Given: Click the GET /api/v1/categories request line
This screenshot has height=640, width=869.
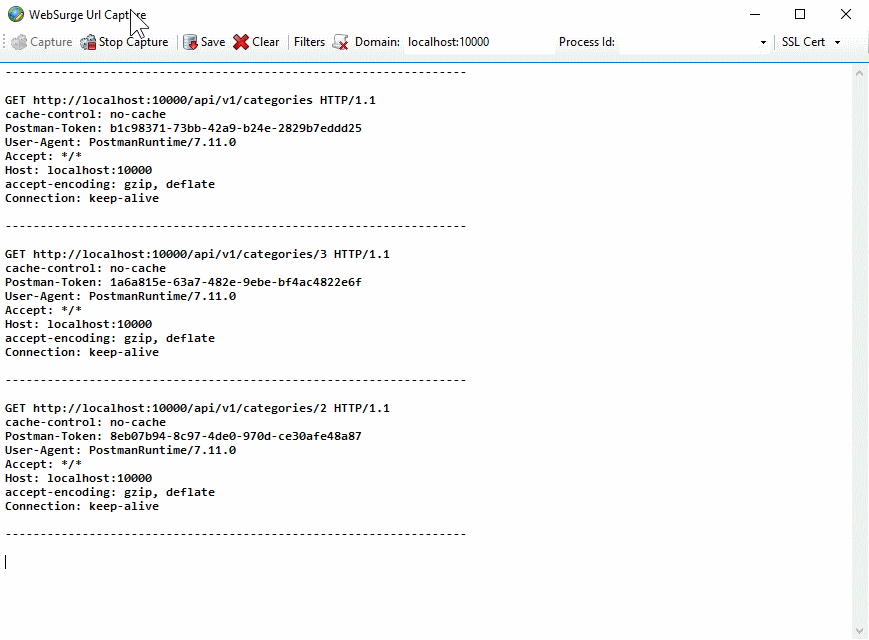Looking at the screenshot, I should click(190, 100).
